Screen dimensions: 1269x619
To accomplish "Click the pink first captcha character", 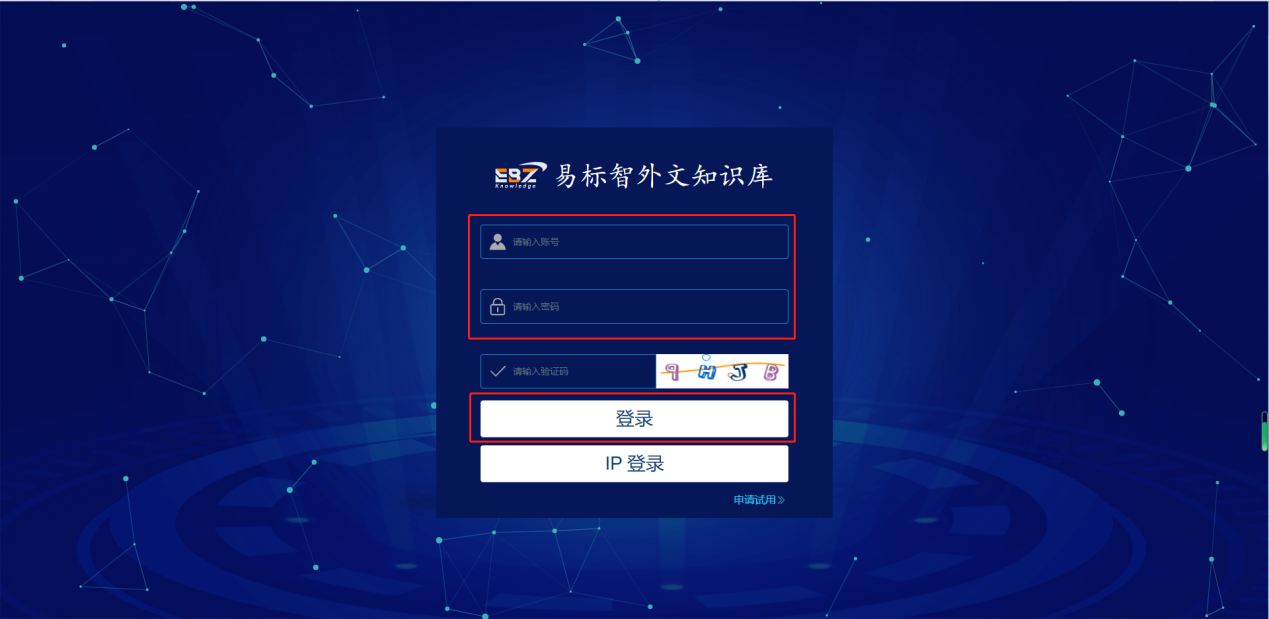I will point(674,373).
